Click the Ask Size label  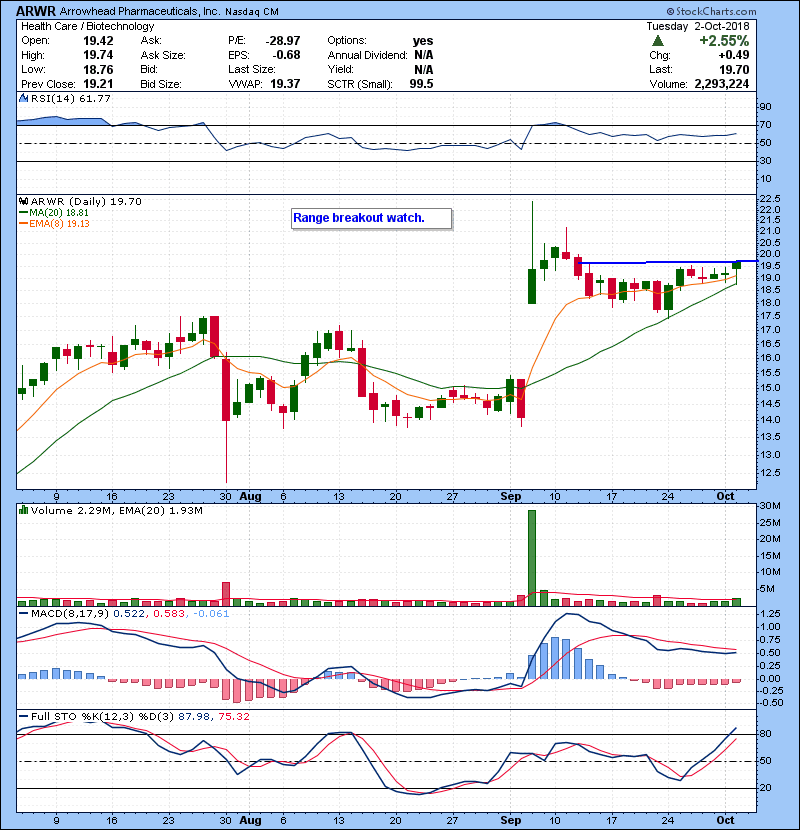pos(163,55)
